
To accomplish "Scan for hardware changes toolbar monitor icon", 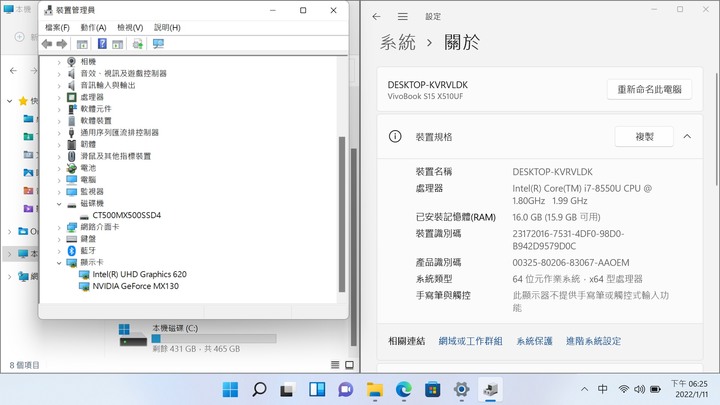I will click(158, 44).
